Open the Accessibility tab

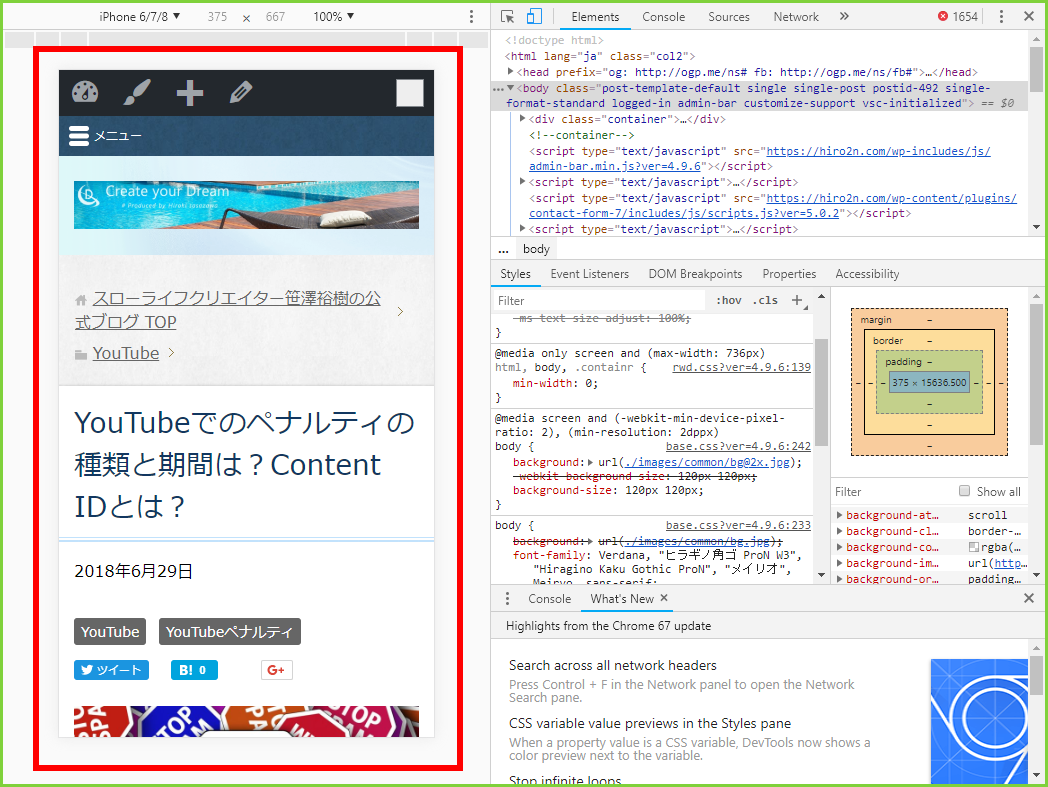pyautogui.click(x=867, y=273)
